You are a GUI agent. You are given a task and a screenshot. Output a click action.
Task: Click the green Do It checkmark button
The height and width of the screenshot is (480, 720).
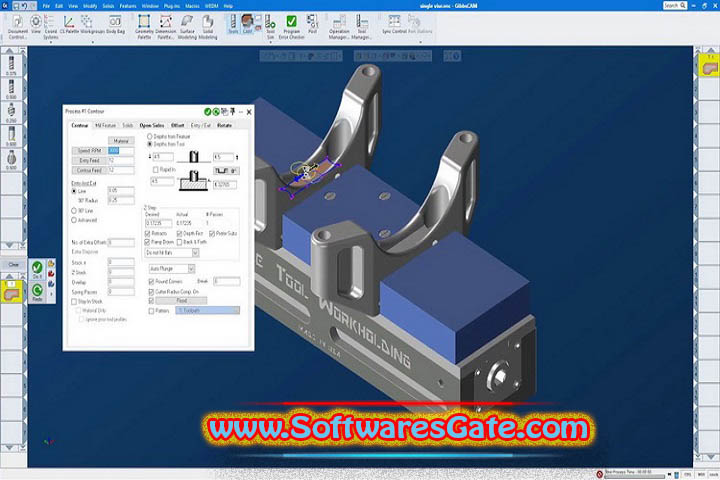(x=37, y=269)
